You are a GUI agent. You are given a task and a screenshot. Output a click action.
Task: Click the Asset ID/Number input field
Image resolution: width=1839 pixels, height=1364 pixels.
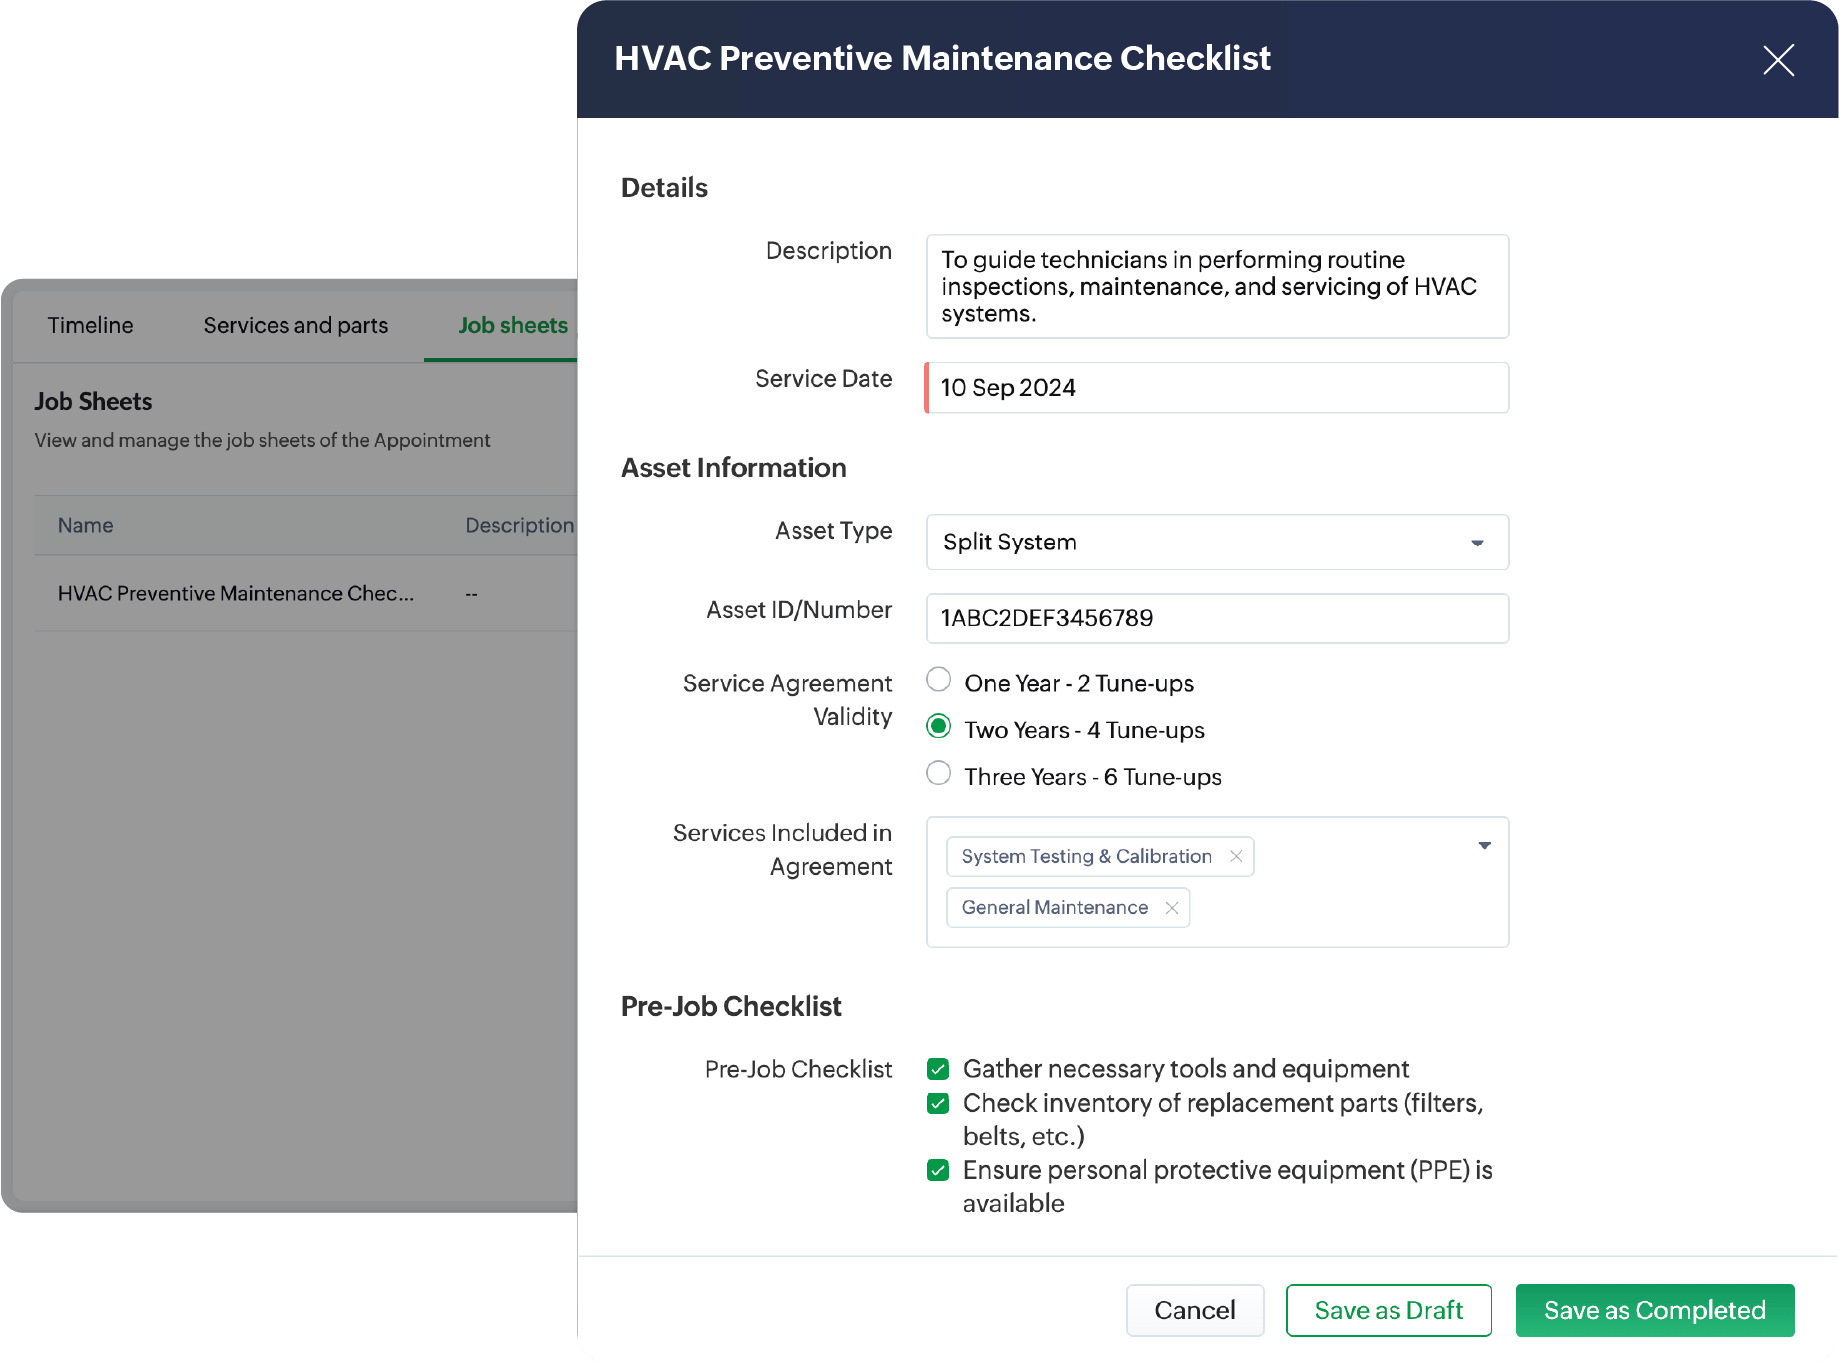point(1216,618)
